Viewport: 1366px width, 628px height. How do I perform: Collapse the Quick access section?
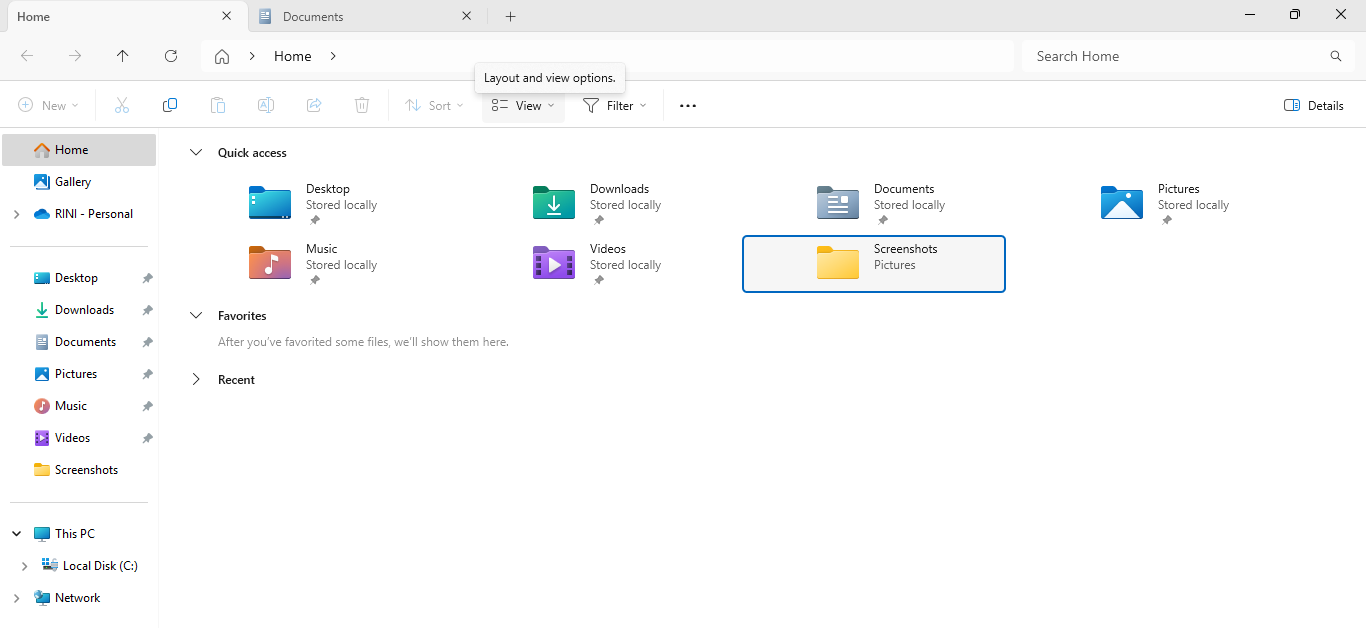point(196,153)
